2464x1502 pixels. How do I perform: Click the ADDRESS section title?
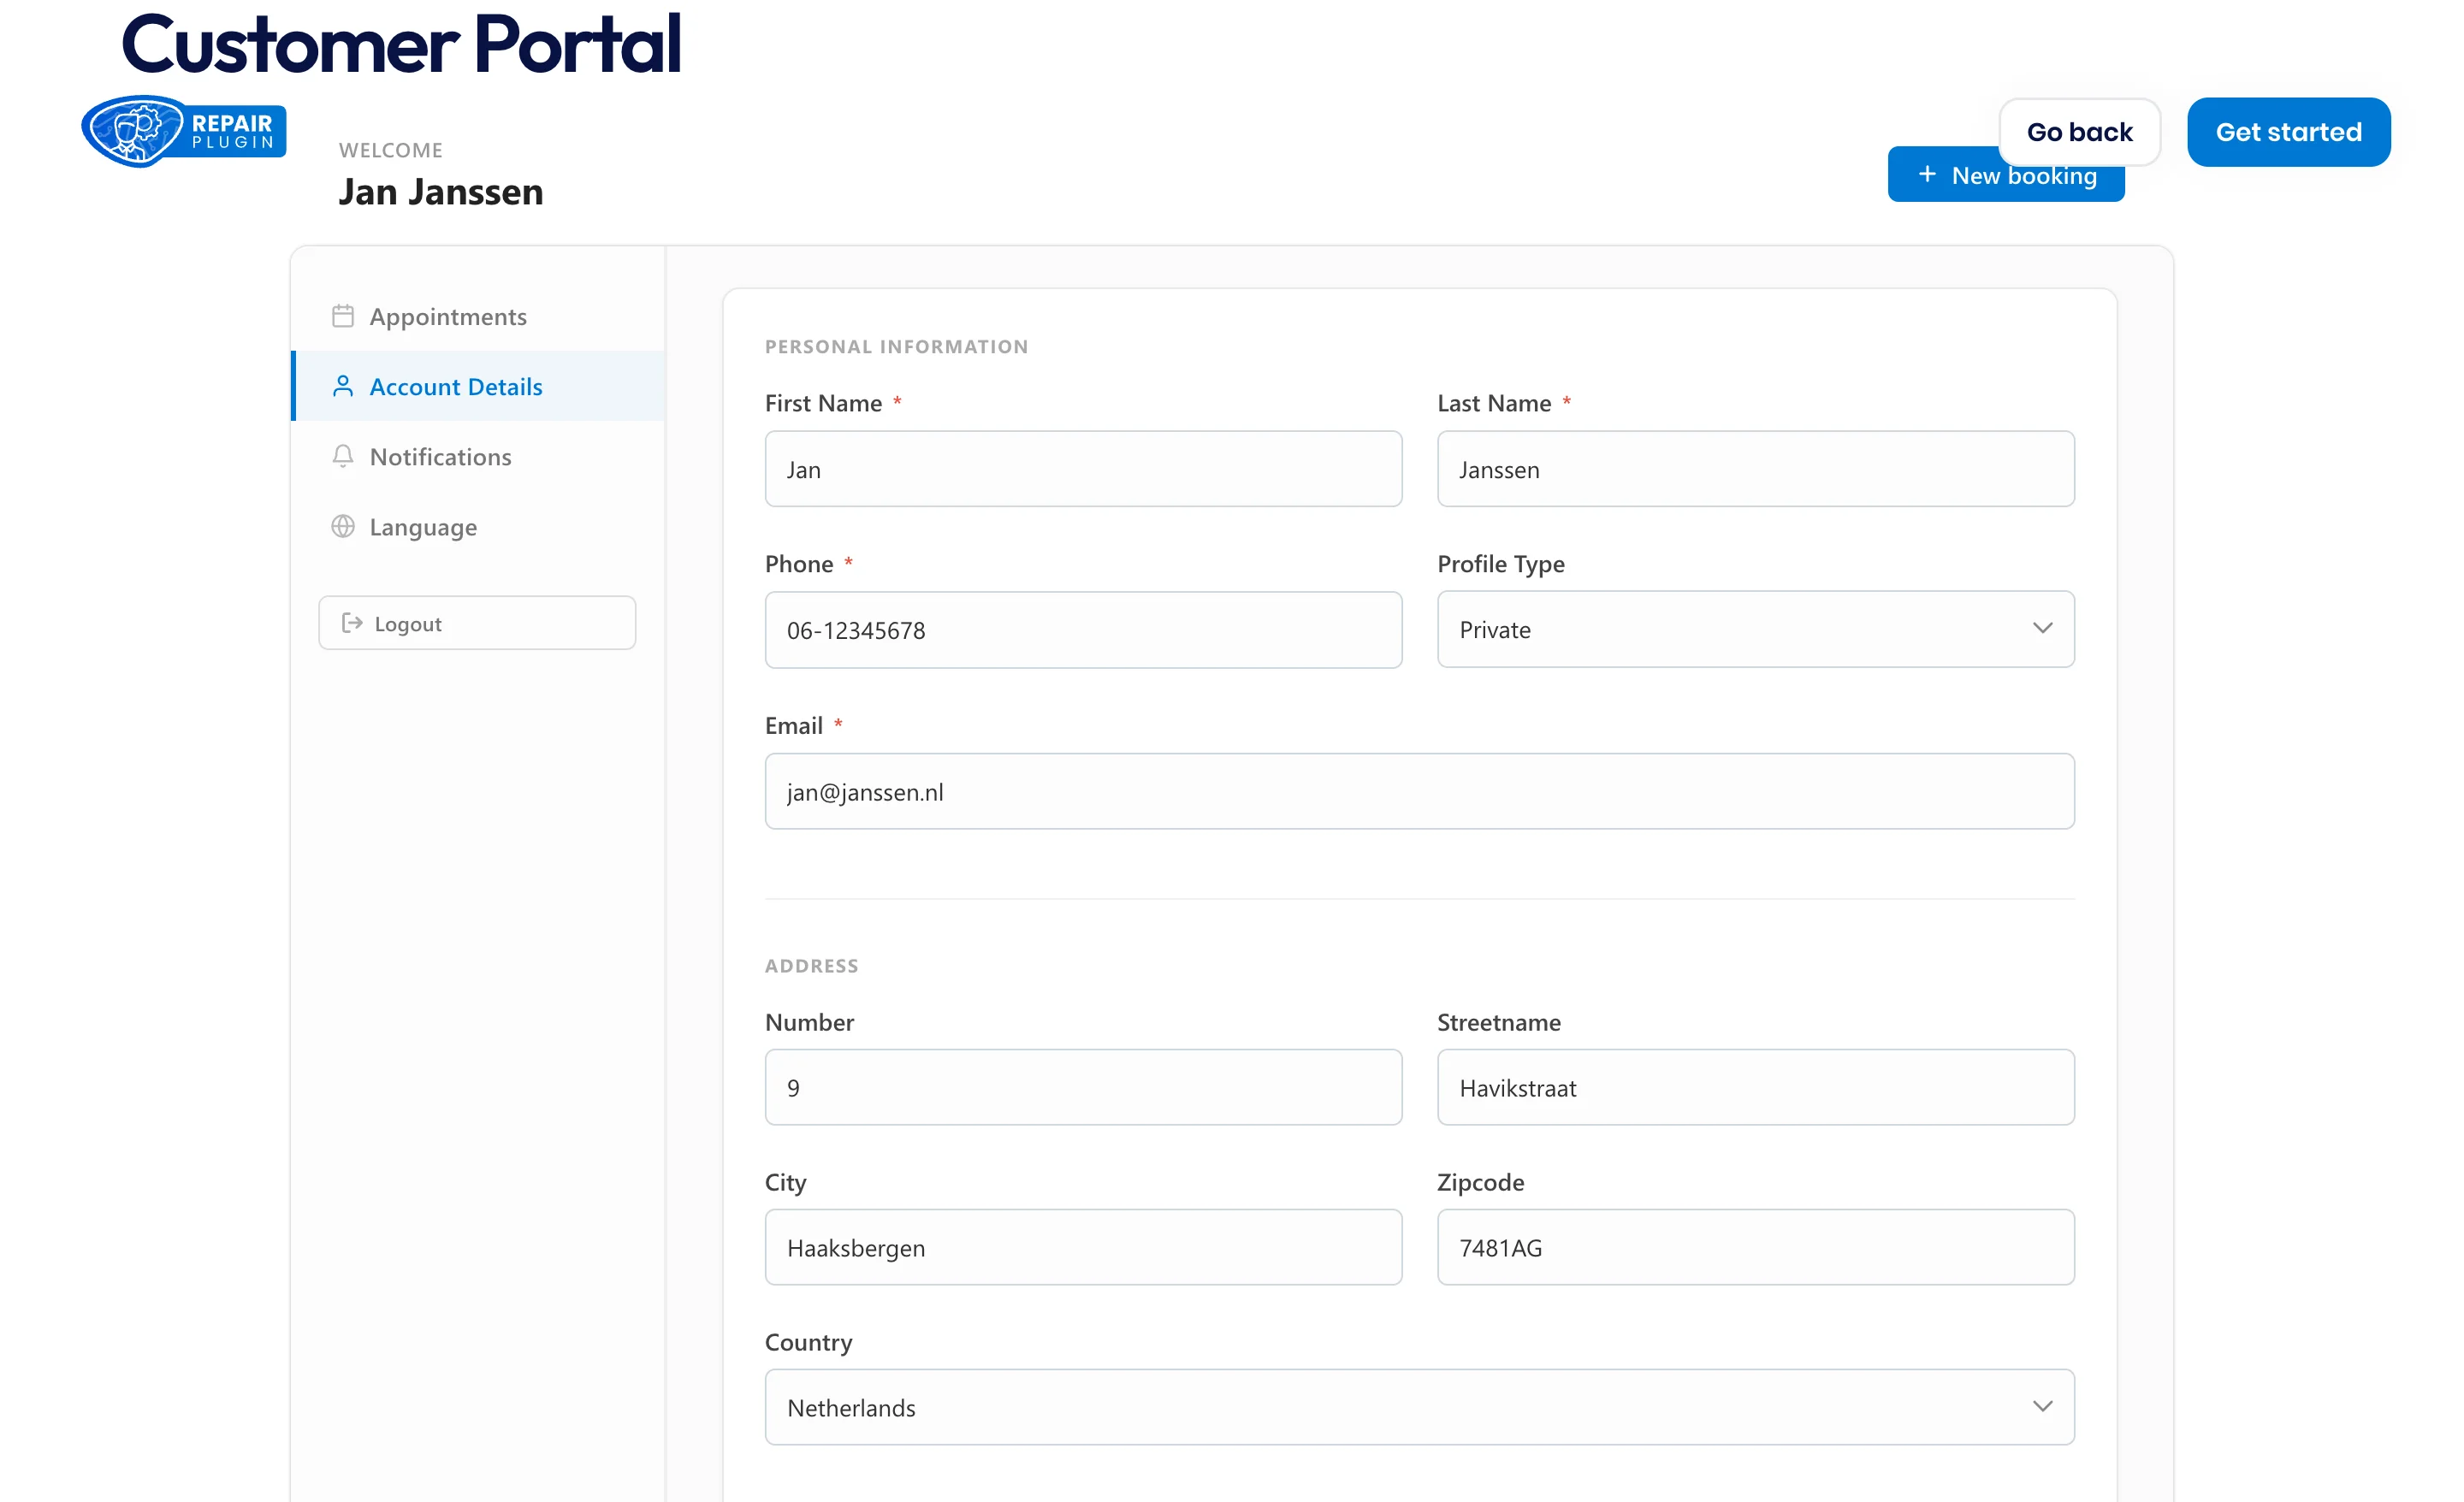812,966
